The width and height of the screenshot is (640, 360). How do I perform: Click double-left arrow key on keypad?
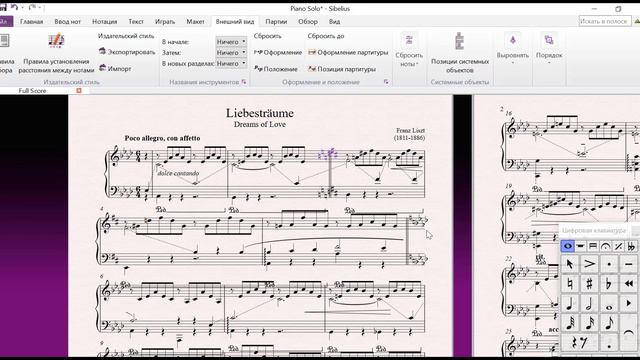tap(629, 284)
